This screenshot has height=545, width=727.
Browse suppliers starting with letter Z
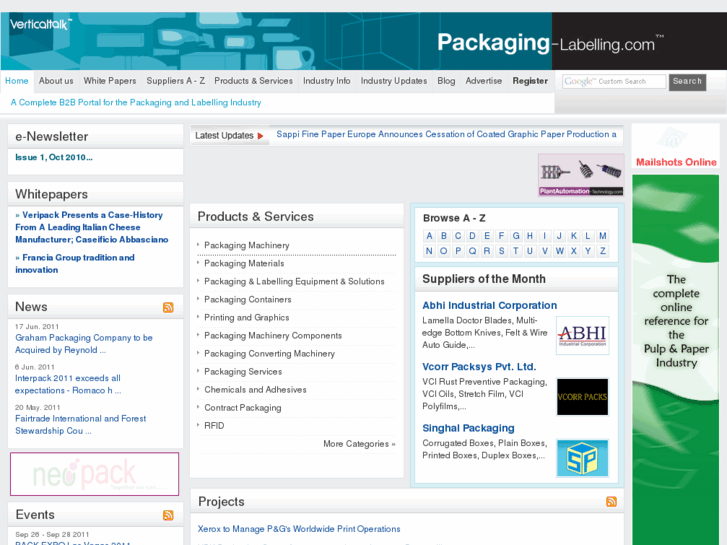coord(603,251)
